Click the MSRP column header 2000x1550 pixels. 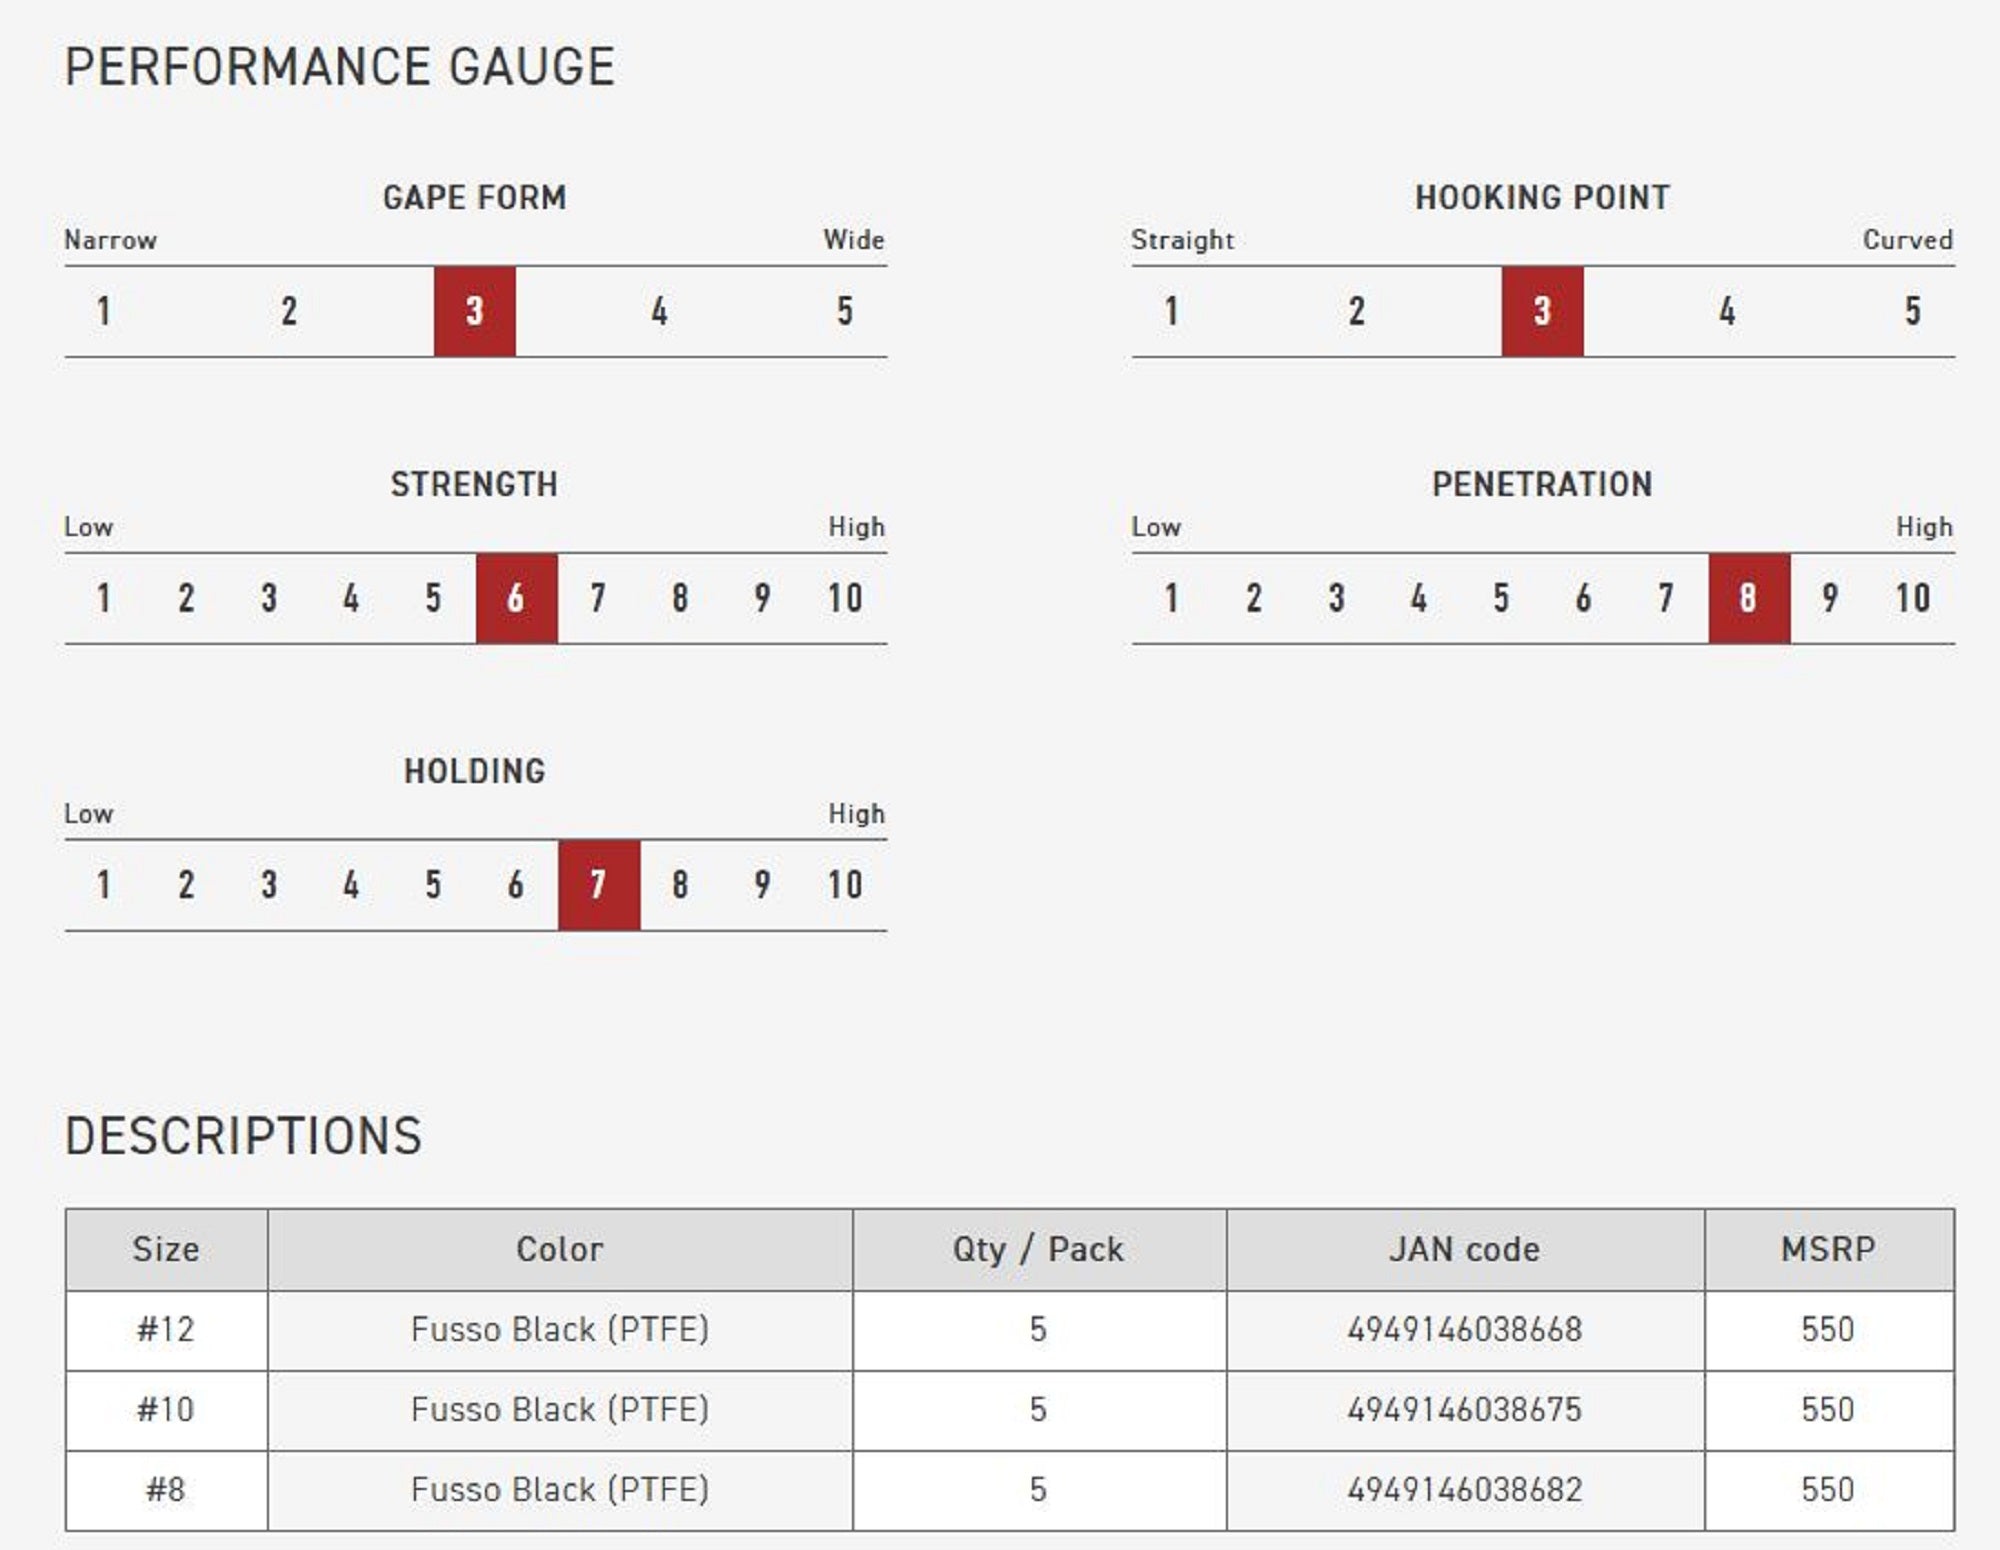(x=1828, y=1249)
